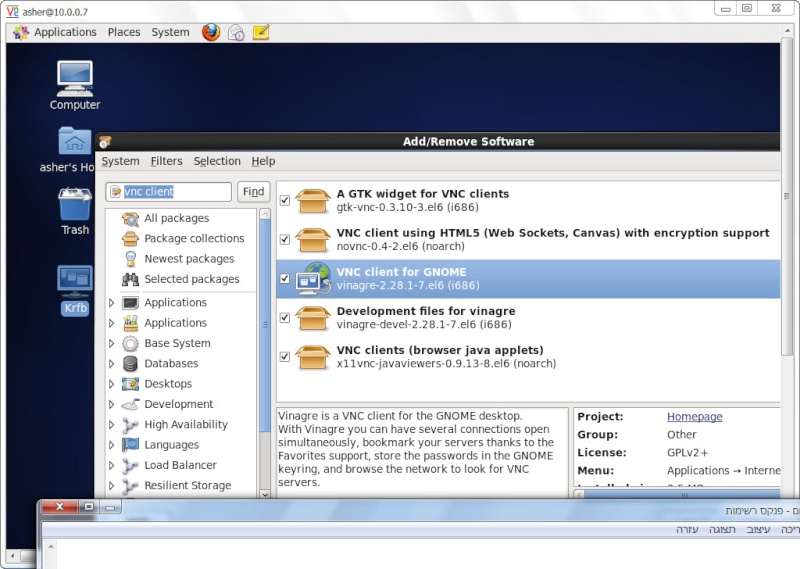Click the x11vnc-javaviewers package box icon
This screenshot has width=800, height=569.
click(x=312, y=357)
